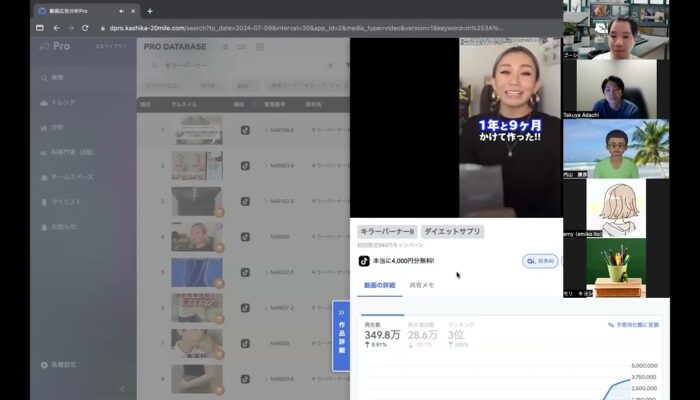The image size is (700, 400).
Task: Open マイリスト in the sidebar
Action: (61, 202)
